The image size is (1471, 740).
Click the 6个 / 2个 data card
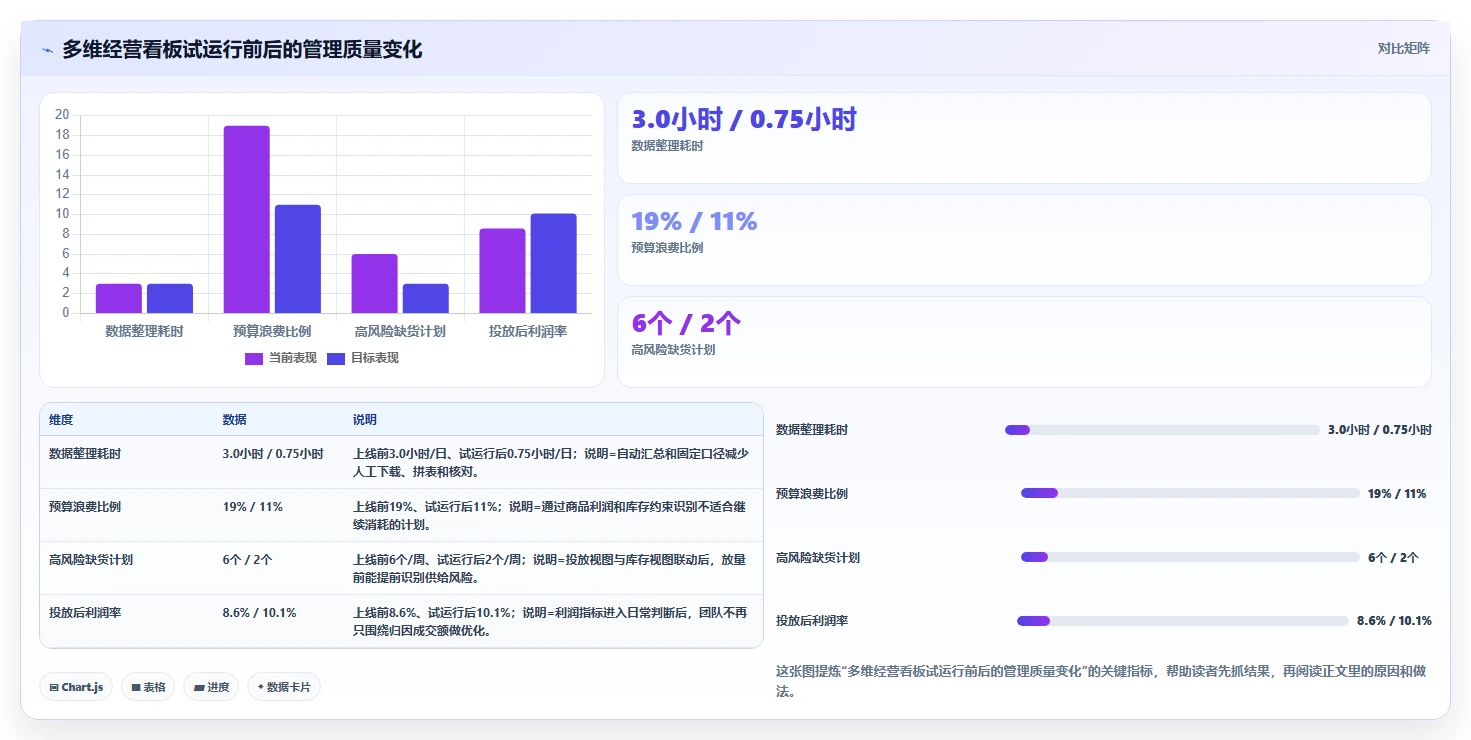(1024, 342)
